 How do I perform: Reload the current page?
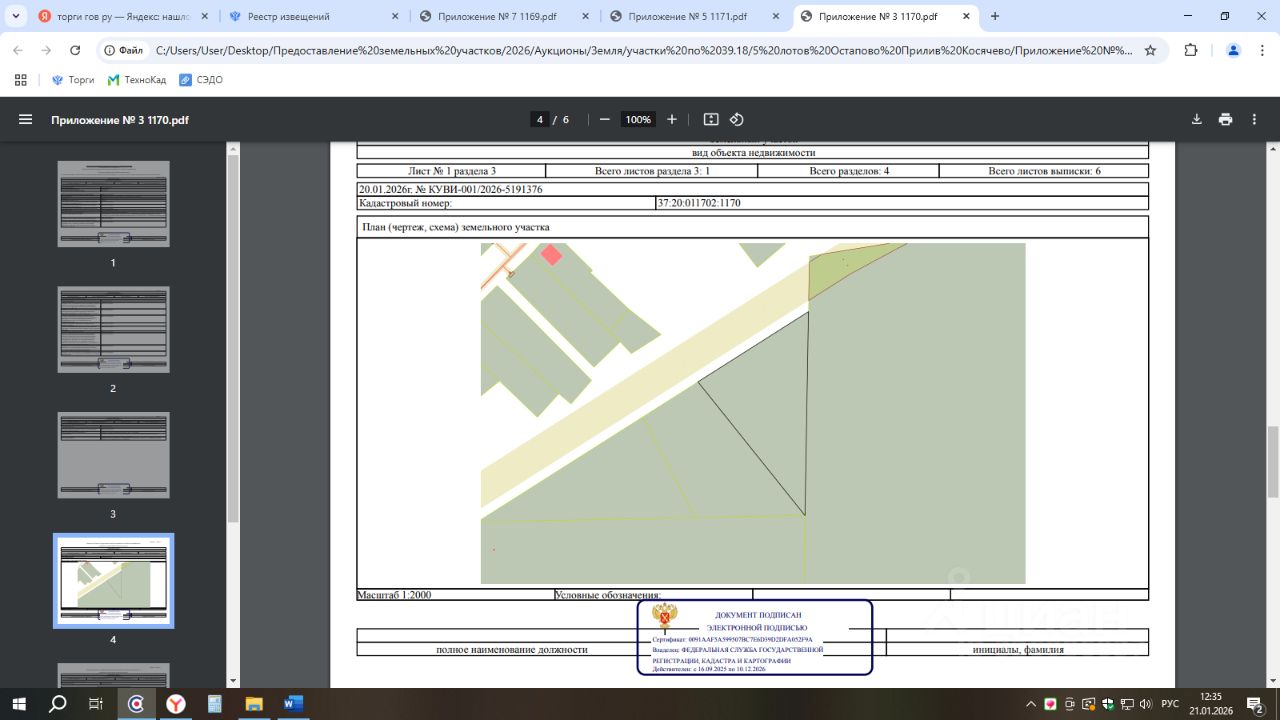[75, 50]
